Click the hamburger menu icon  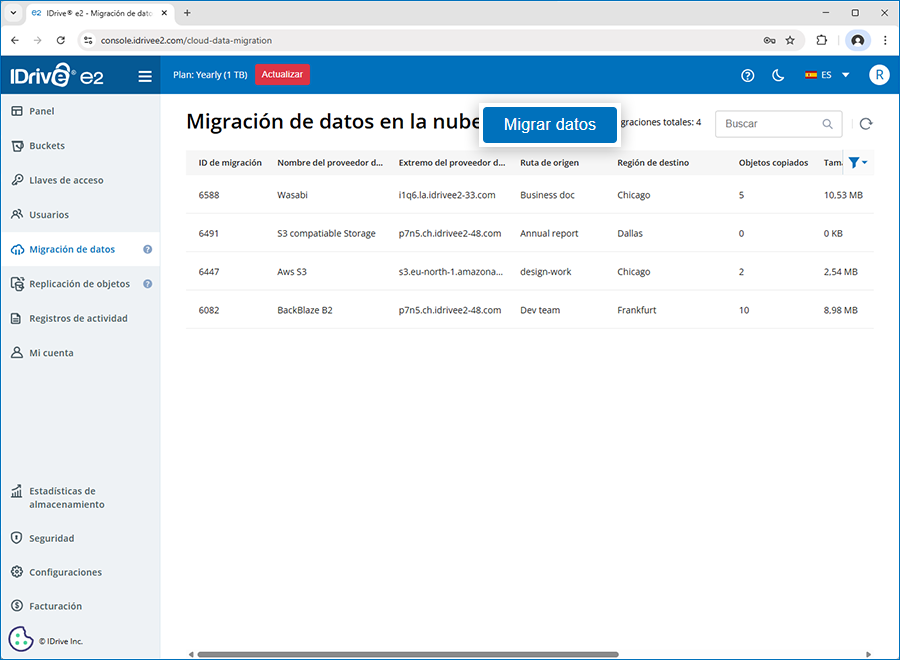tap(145, 76)
